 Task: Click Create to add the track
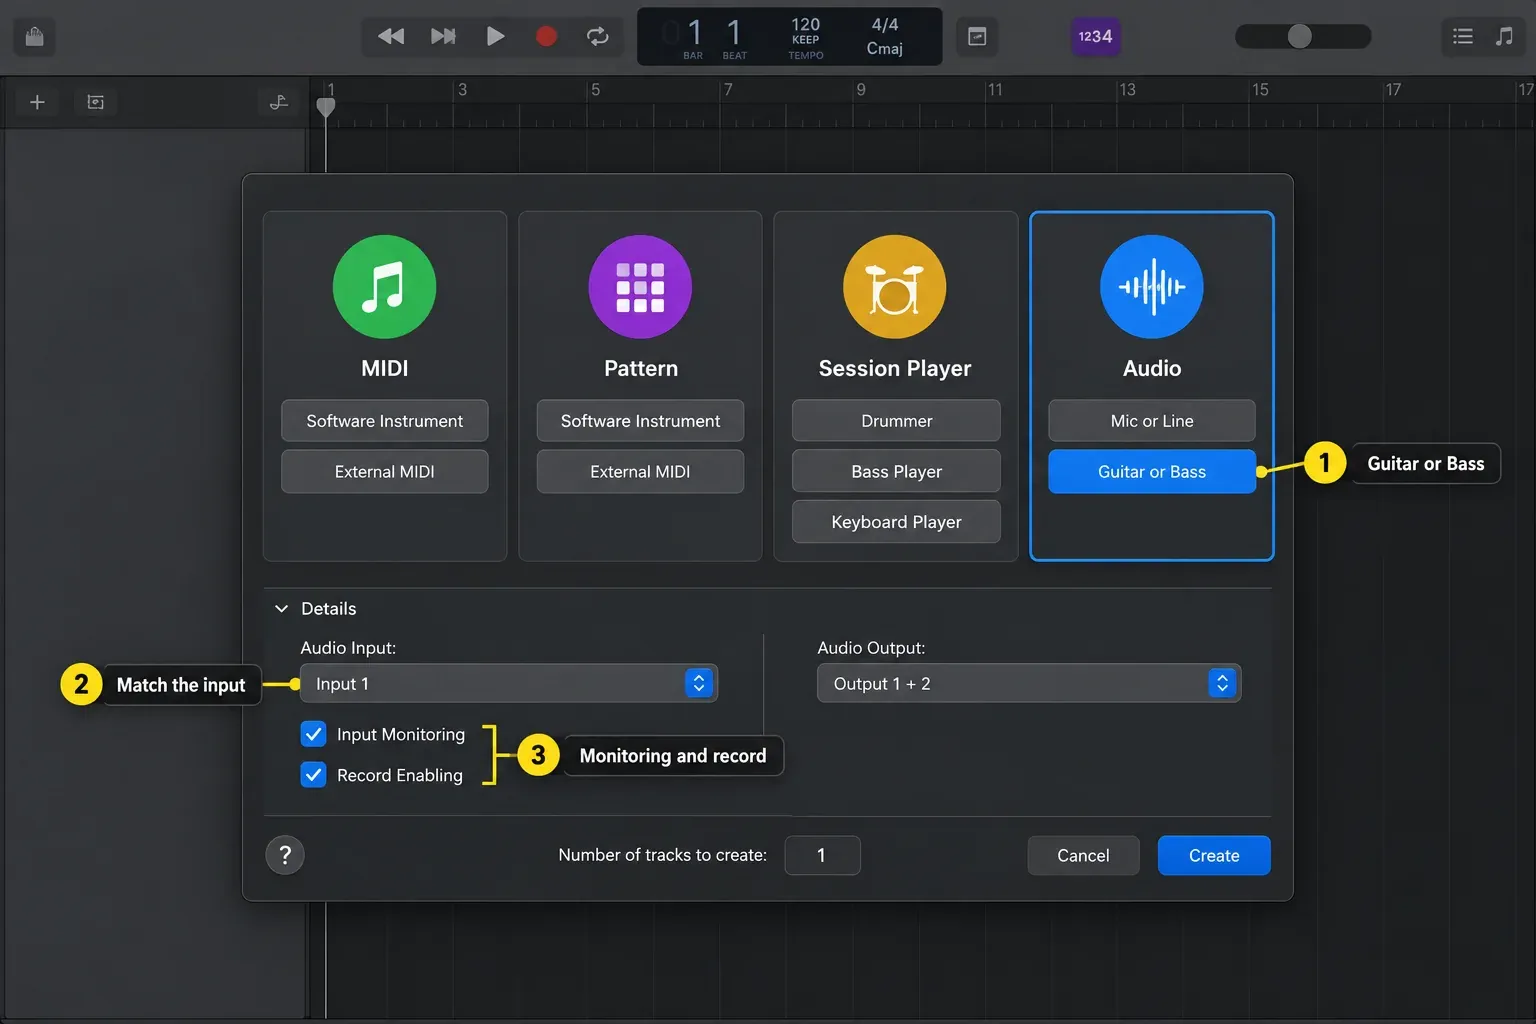(1214, 856)
